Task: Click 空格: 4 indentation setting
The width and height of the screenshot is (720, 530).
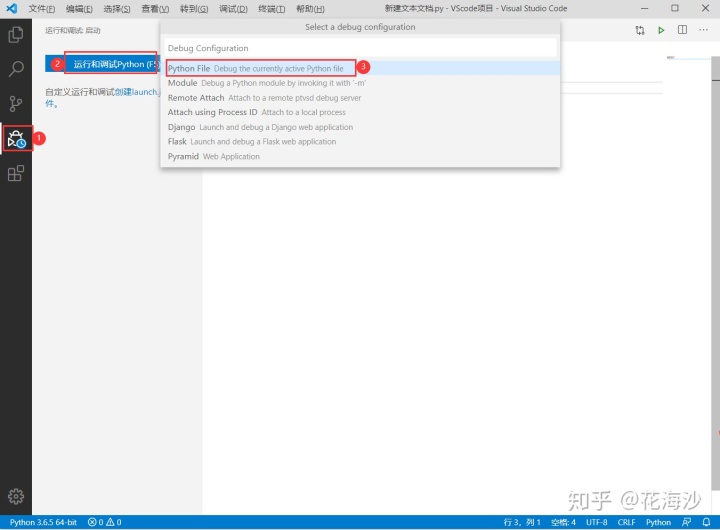Action: click(563, 522)
